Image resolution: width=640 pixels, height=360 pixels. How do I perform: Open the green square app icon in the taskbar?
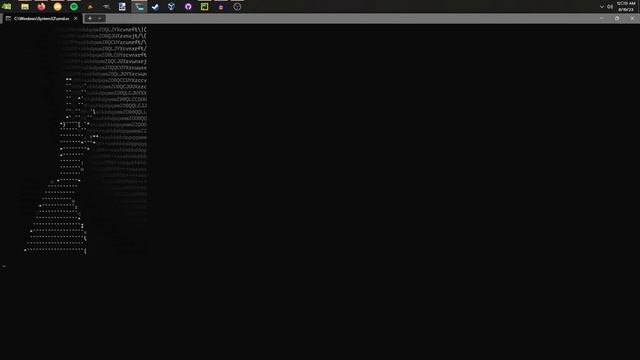pos(204,7)
